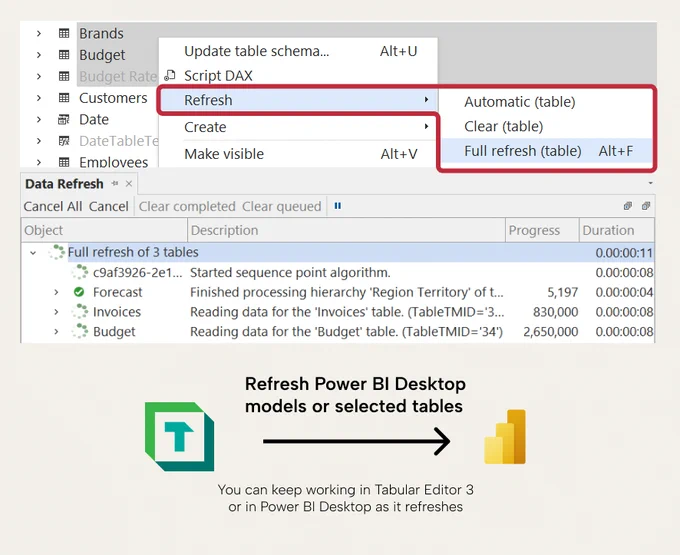This screenshot has width=680, height=555.
Task: Collapse the Full refresh of 3 tables group
Action: click(33, 252)
